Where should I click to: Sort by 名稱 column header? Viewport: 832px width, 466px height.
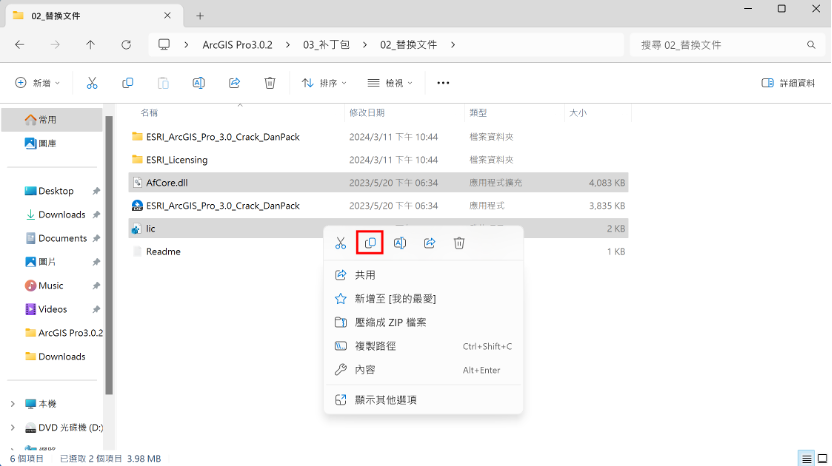149,113
